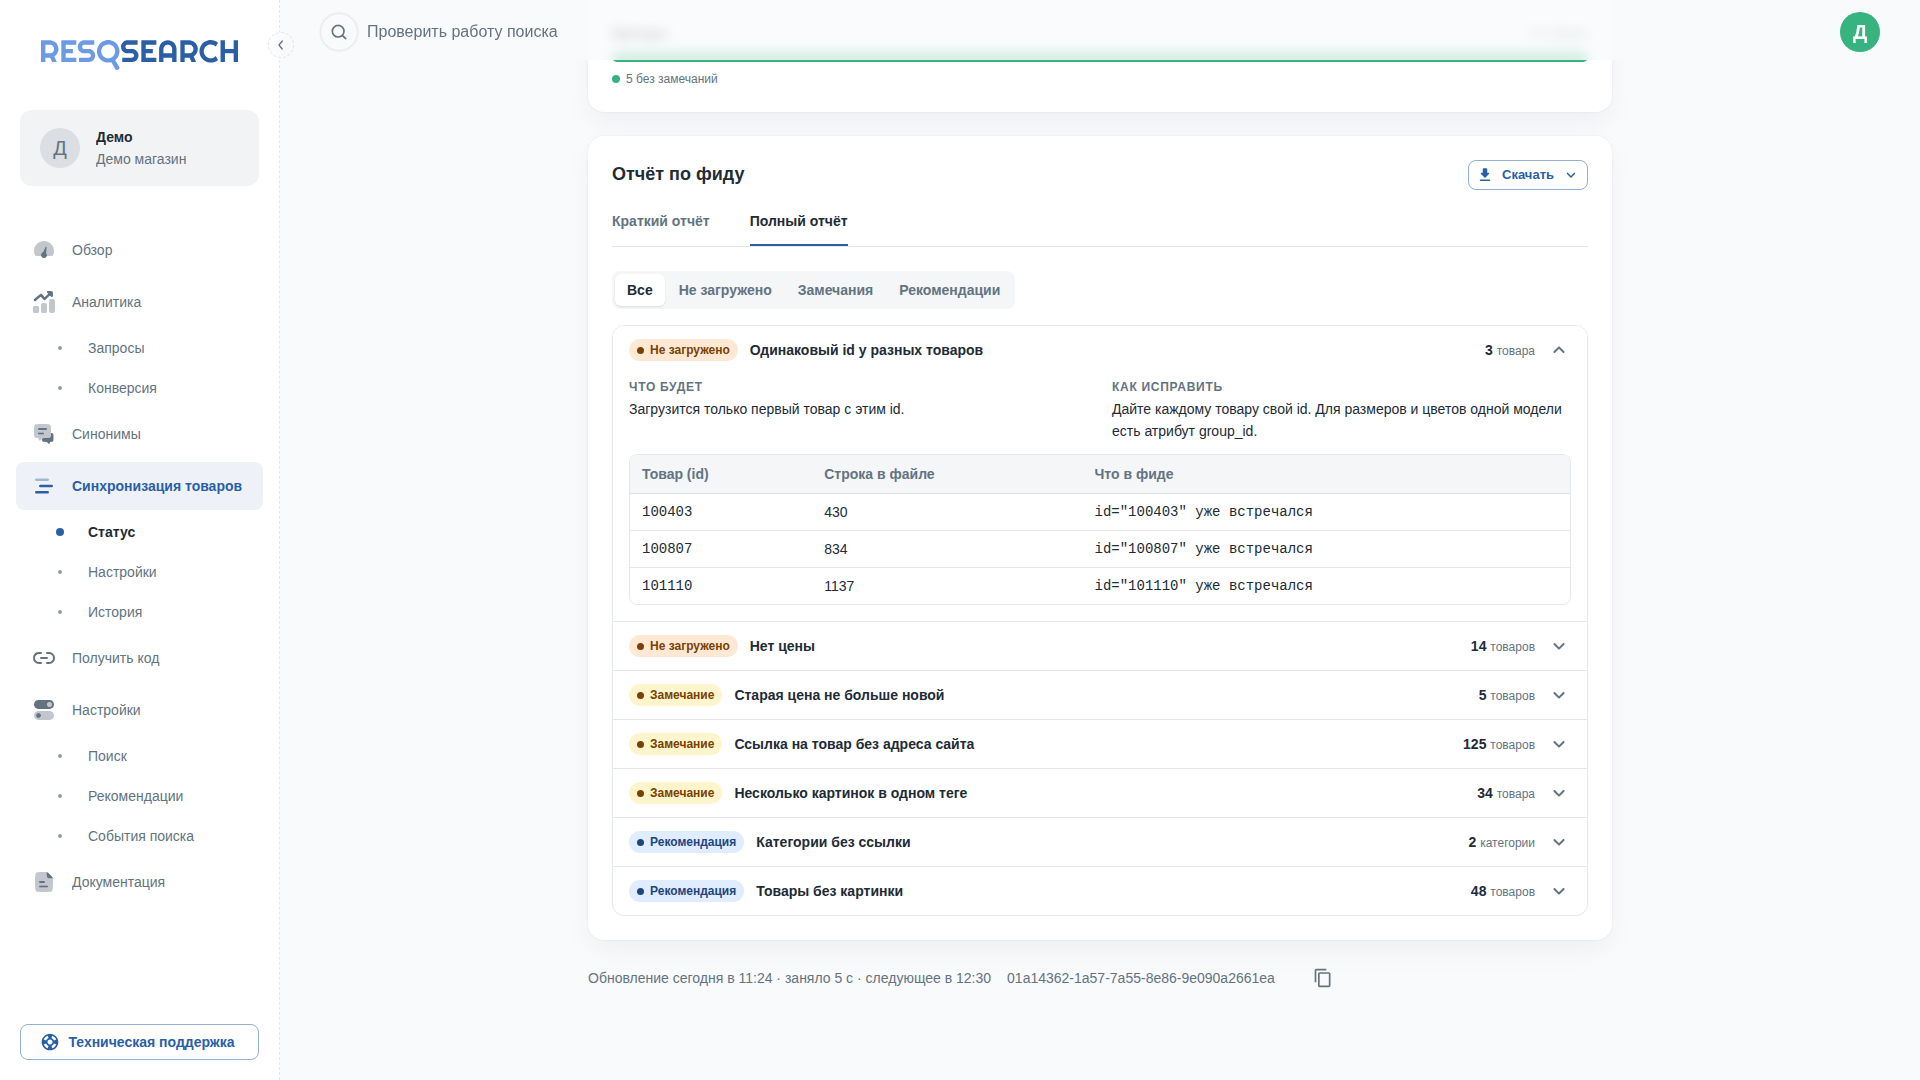Expand the Товары без картинки row

[x=1559, y=891]
